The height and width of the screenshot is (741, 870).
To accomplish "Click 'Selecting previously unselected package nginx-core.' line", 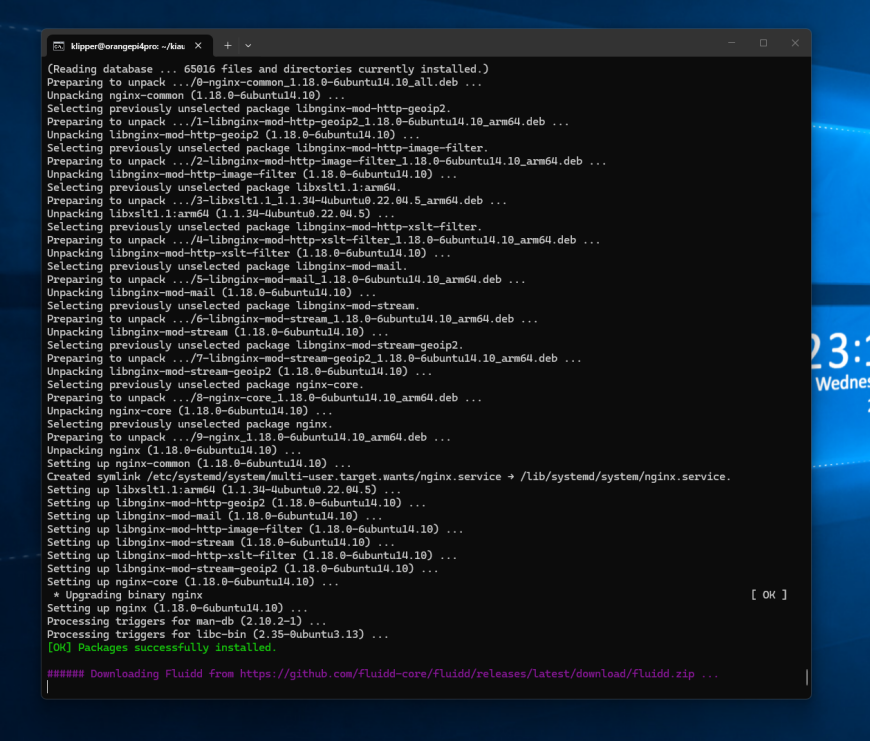I will (x=205, y=385).
